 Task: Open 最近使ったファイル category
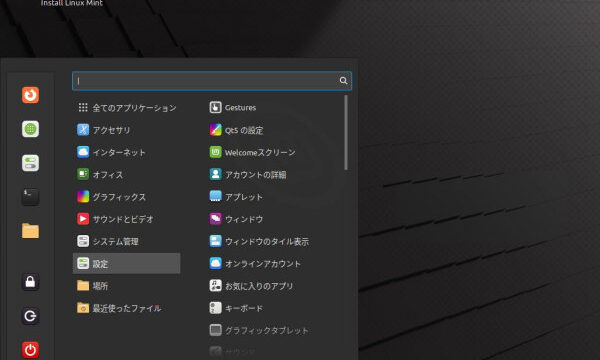(127, 308)
